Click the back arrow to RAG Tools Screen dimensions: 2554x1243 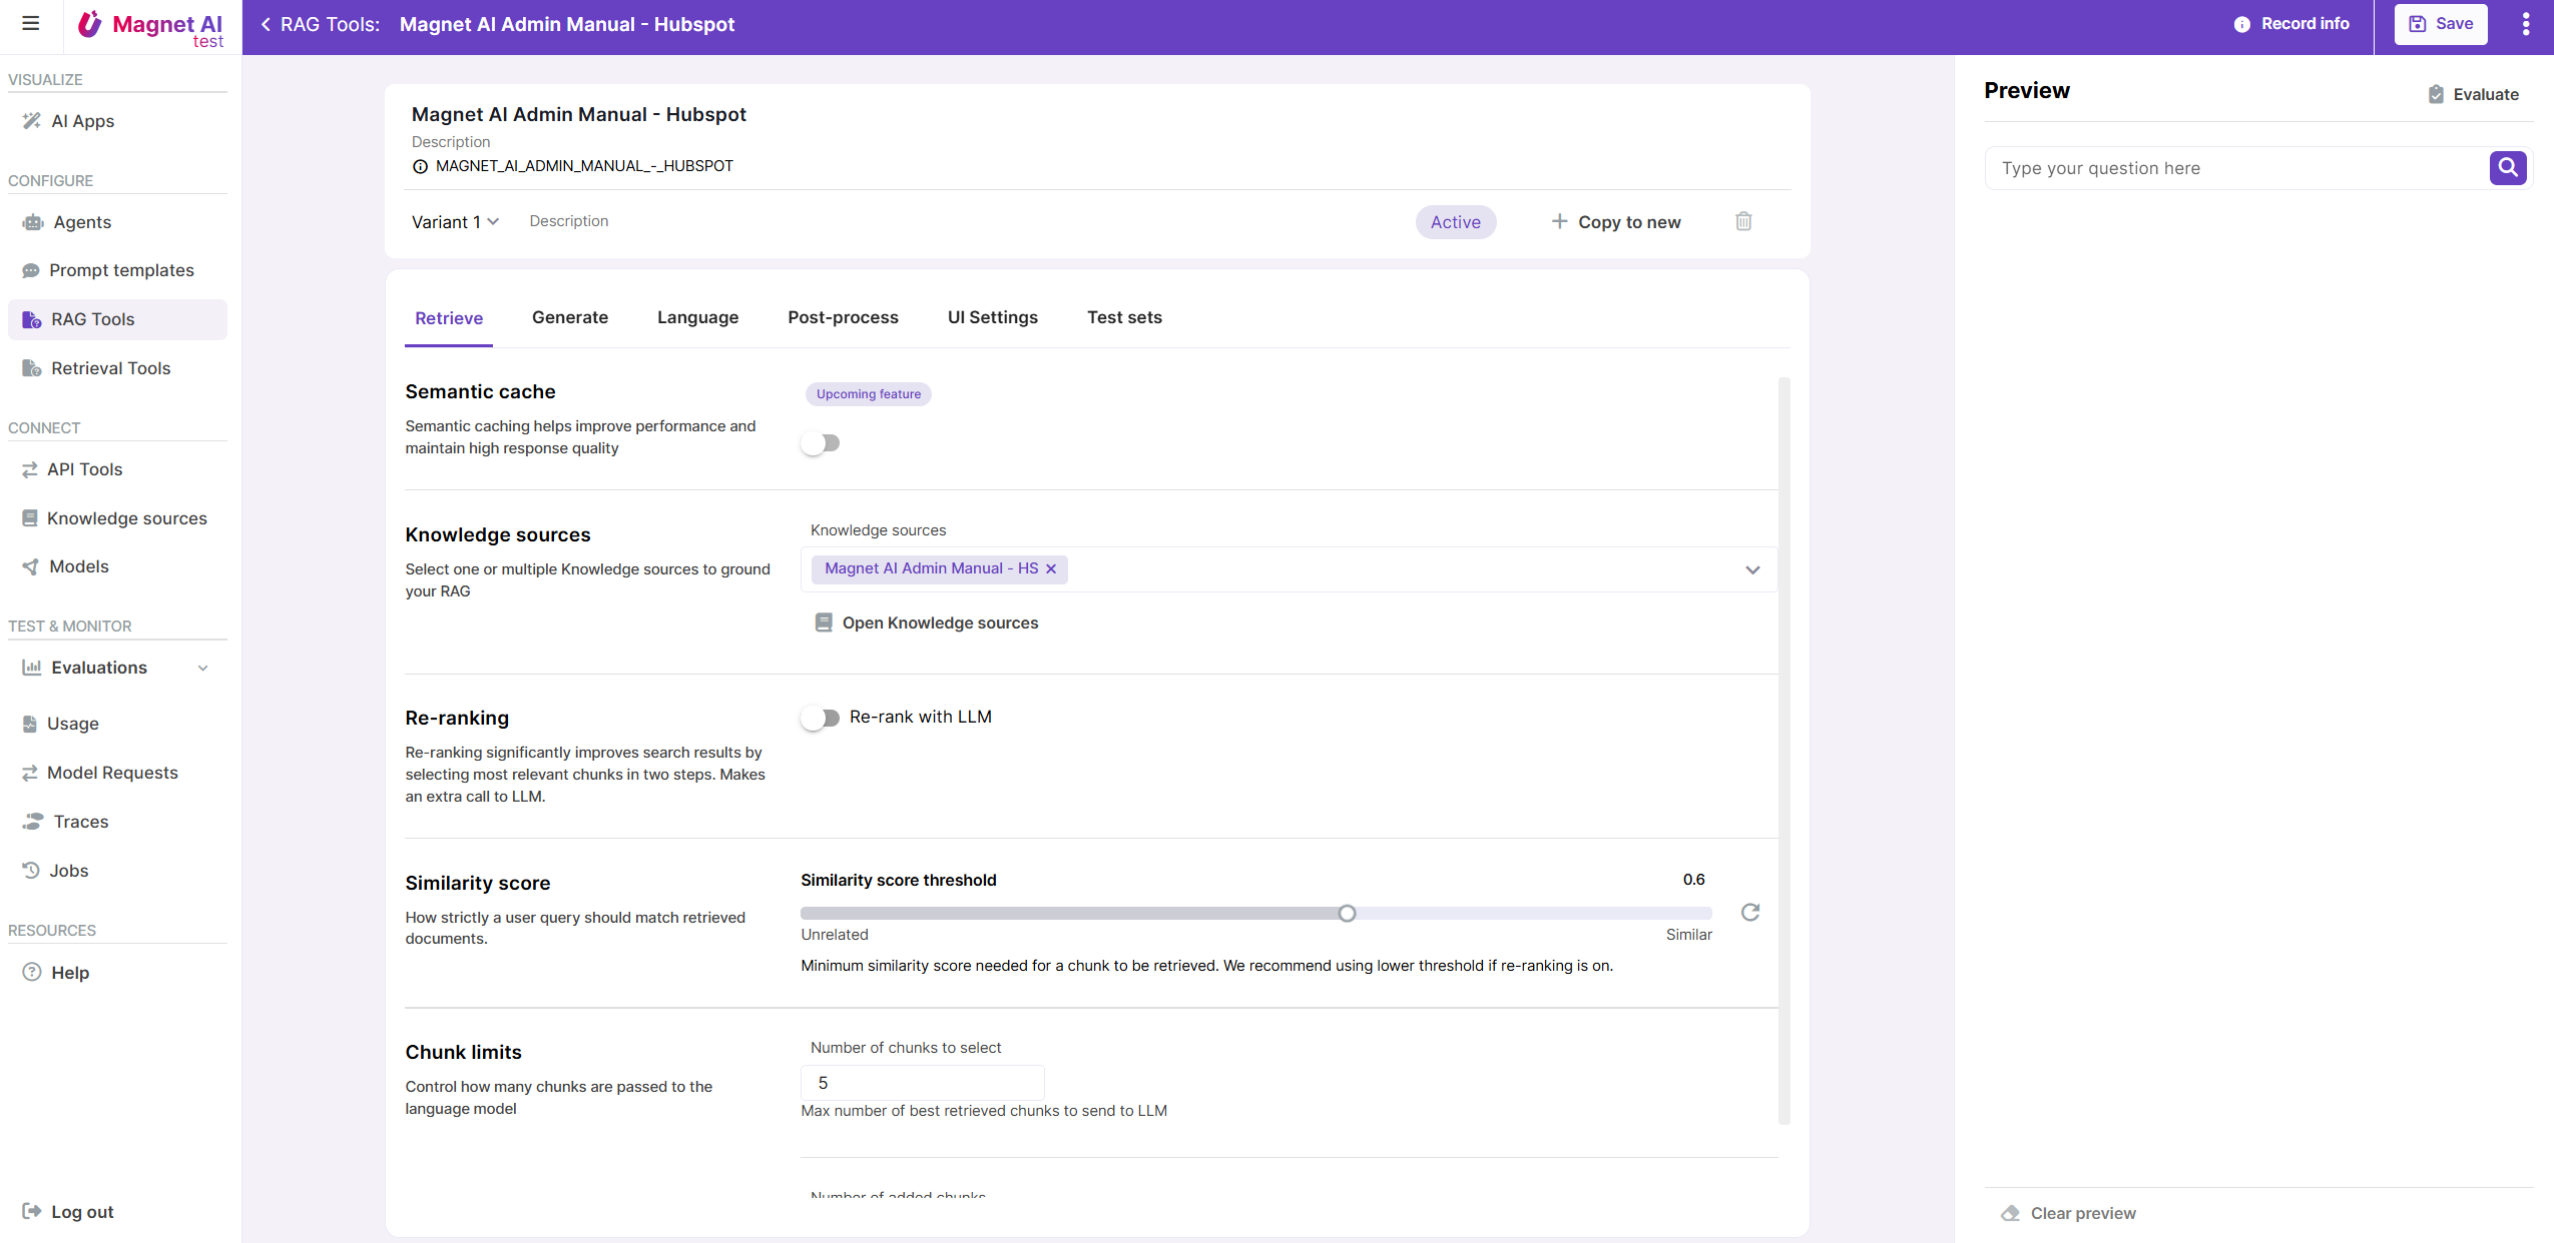(266, 24)
